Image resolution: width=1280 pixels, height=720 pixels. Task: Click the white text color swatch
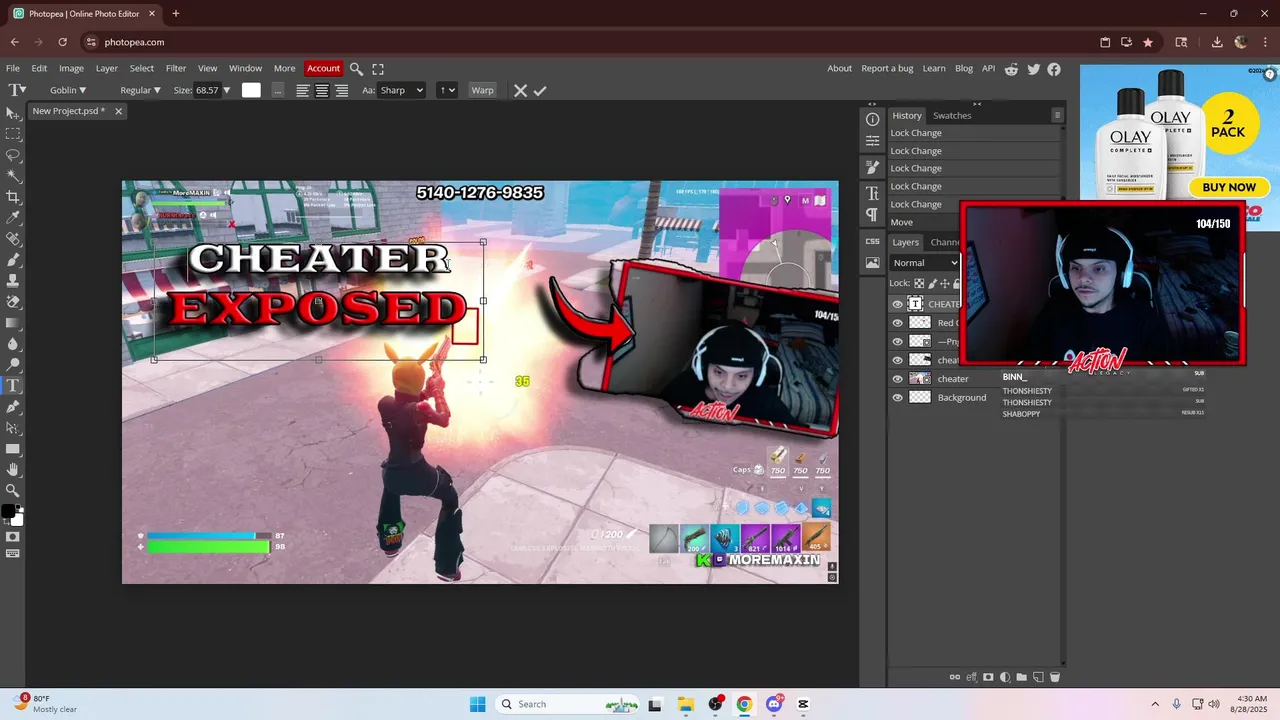(x=251, y=90)
